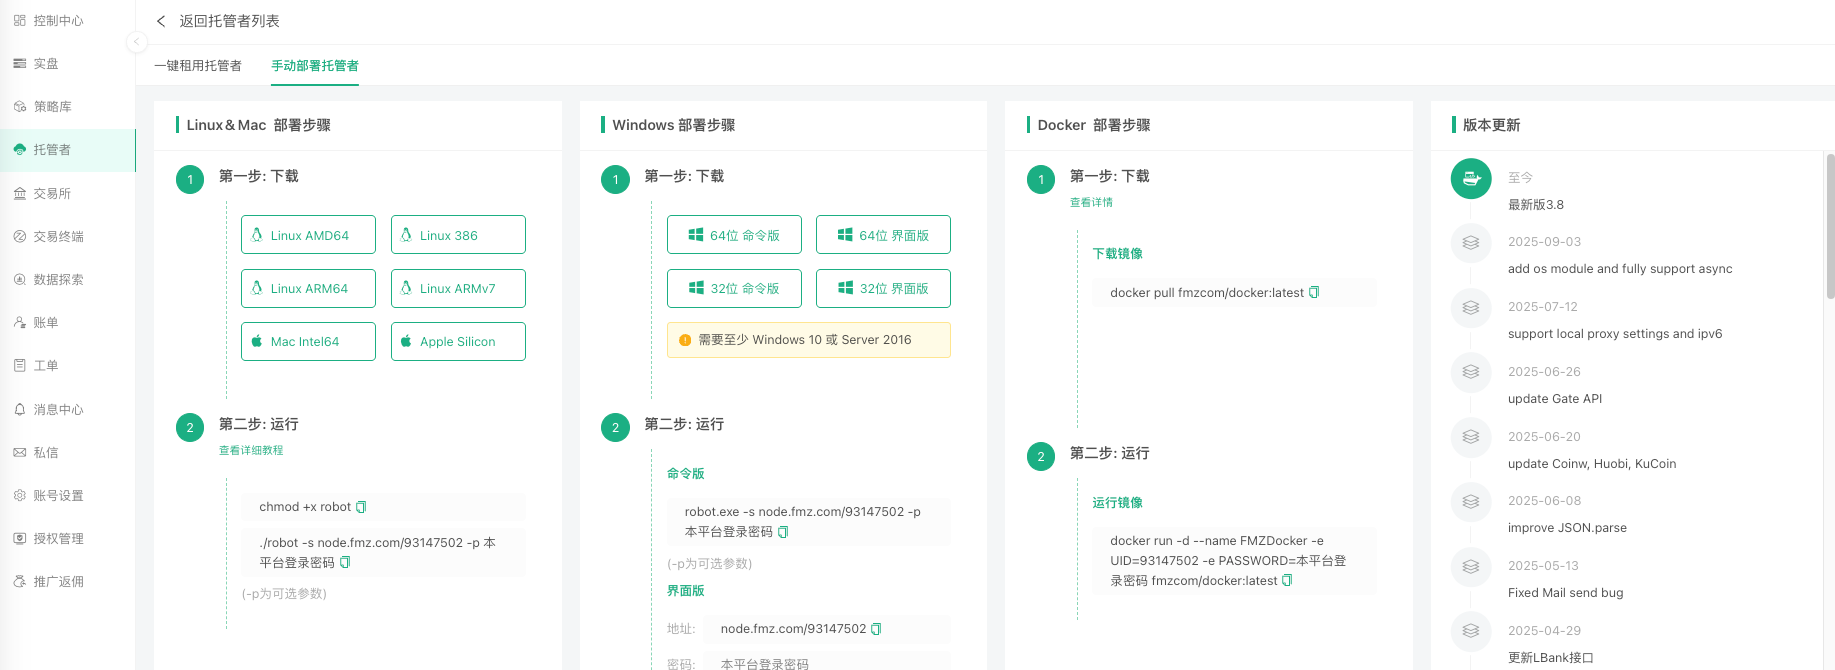The image size is (1835, 670).
Task: Open the 查看详细教程 link
Action: 251,450
